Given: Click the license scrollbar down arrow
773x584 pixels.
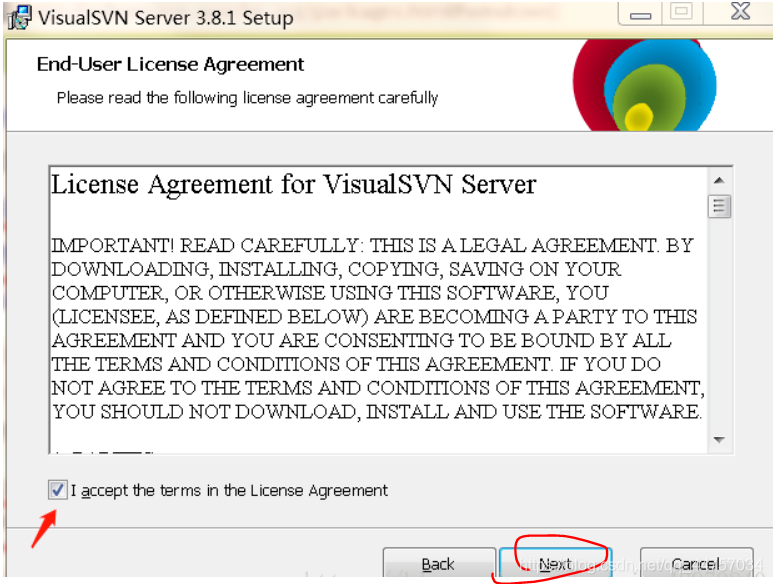Looking at the screenshot, I should click(719, 440).
